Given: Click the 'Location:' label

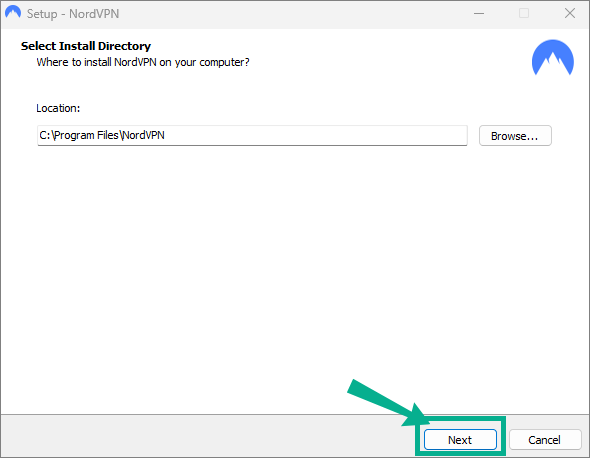Looking at the screenshot, I should pyautogui.click(x=58, y=108).
